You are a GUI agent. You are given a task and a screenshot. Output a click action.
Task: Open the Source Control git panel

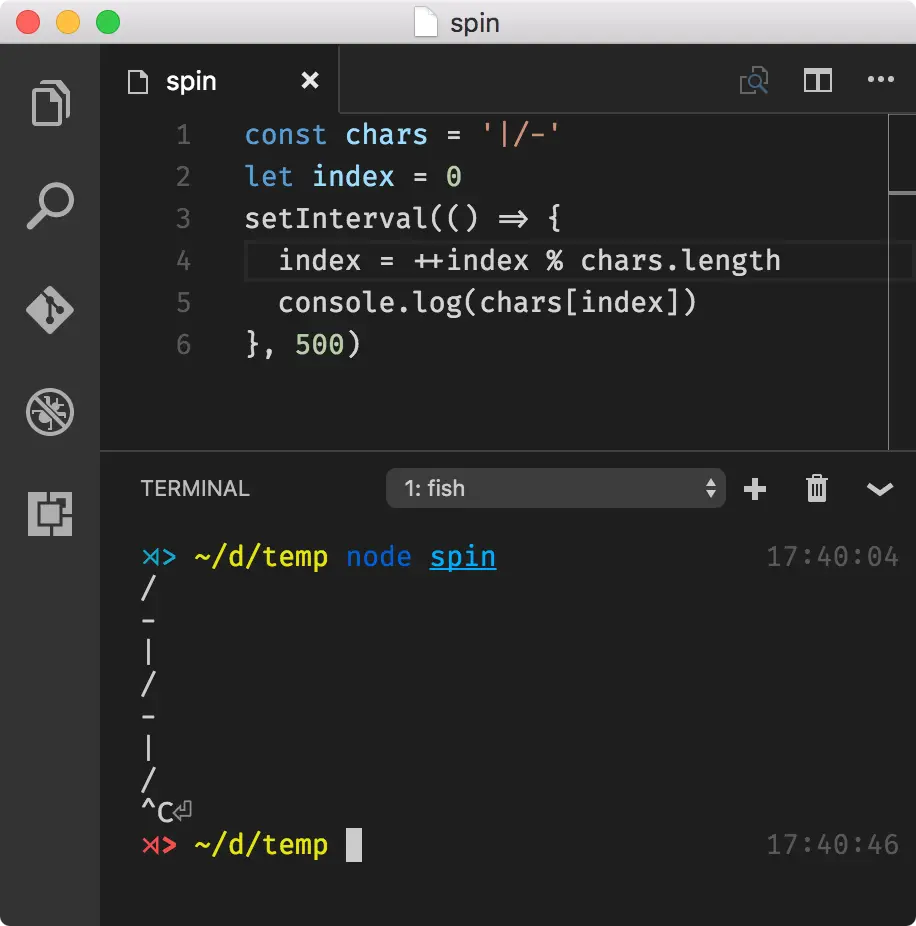click(x=50, y=309)
